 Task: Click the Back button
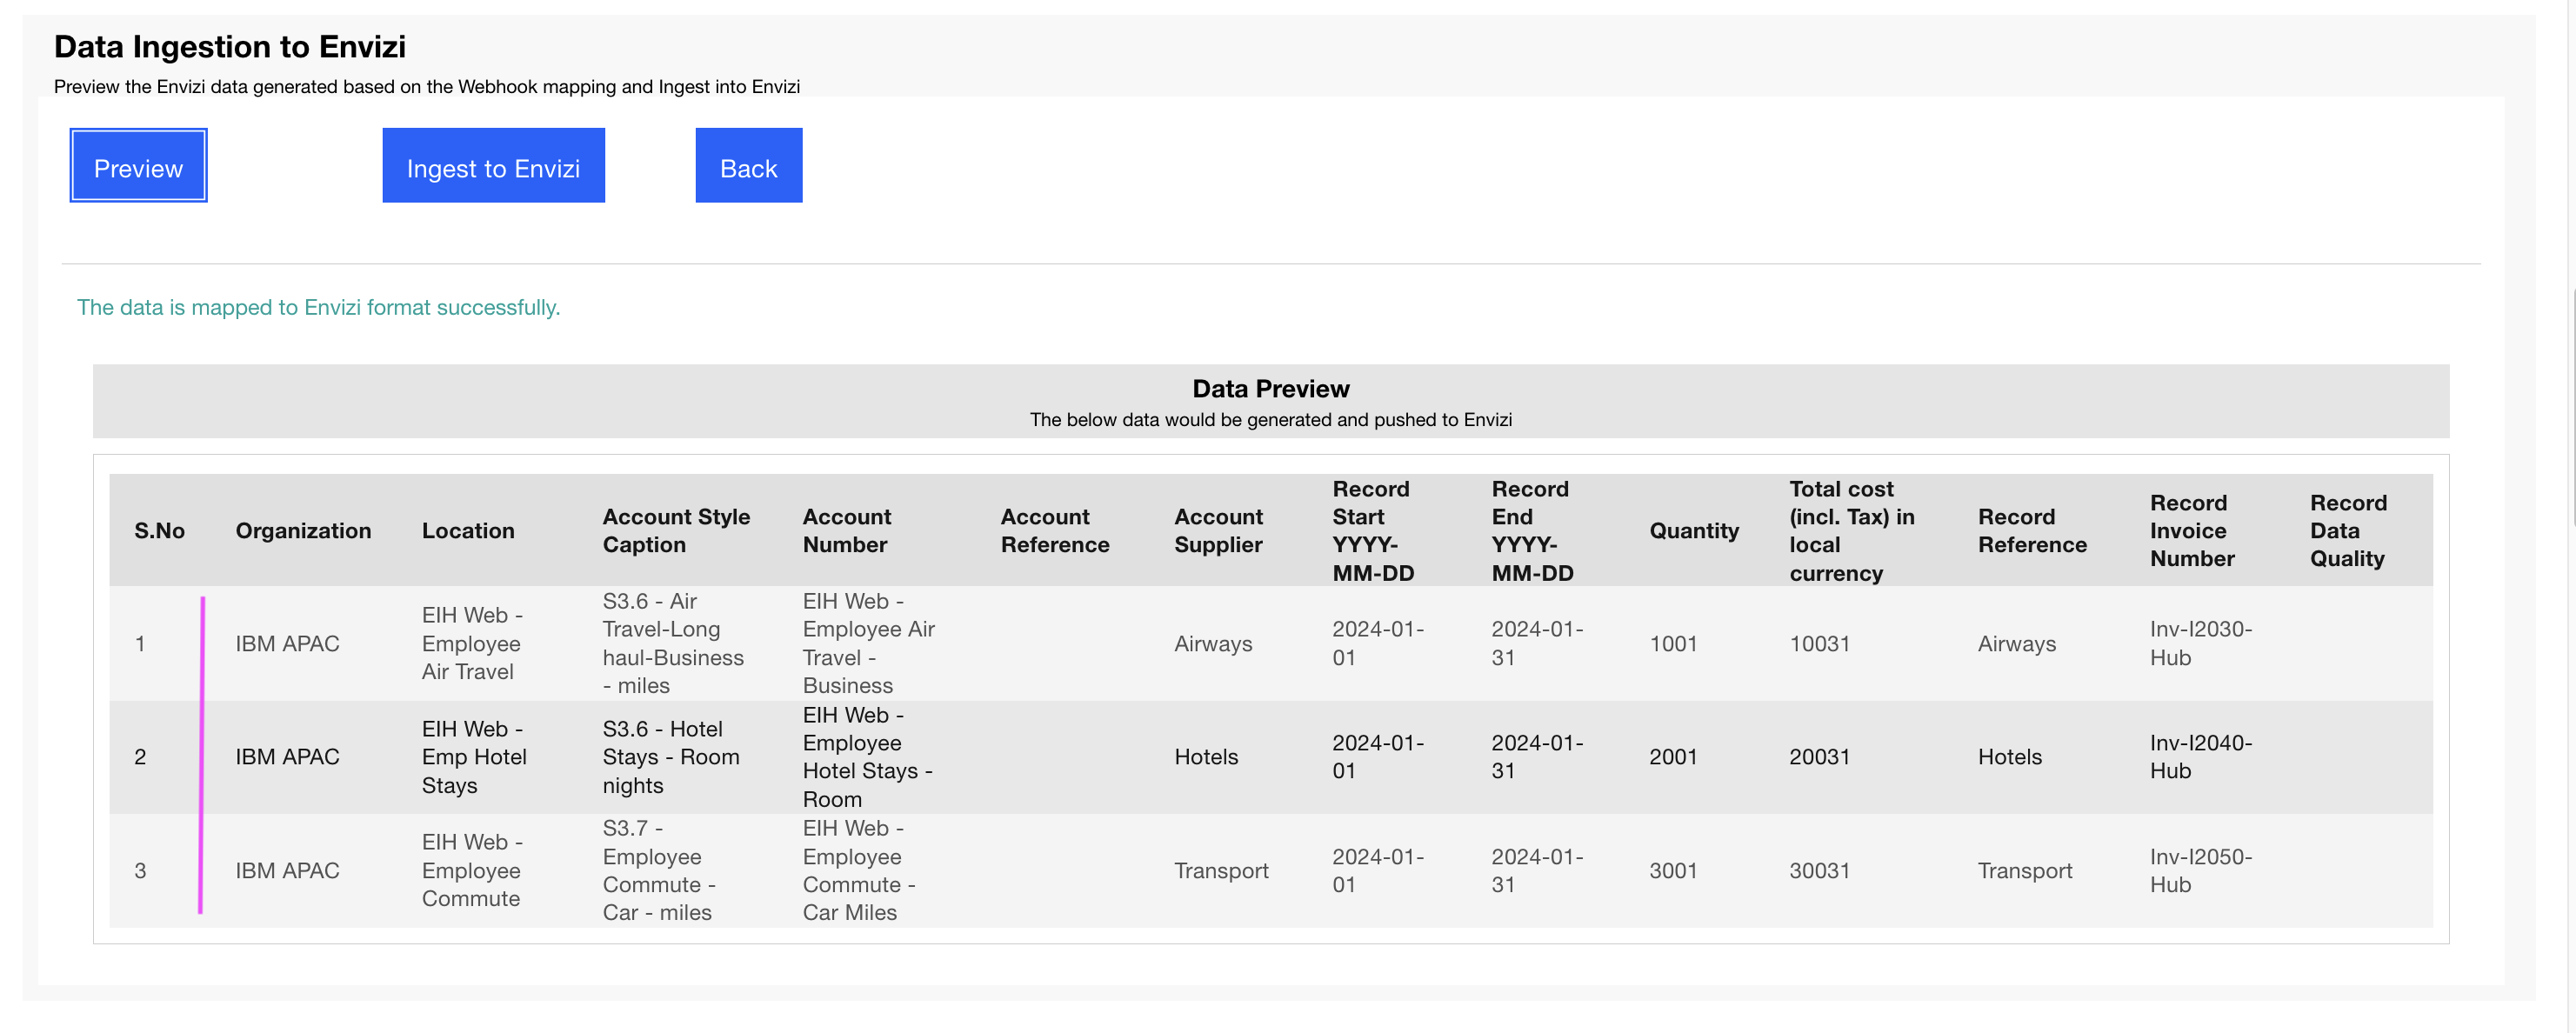tap(747, 166)
